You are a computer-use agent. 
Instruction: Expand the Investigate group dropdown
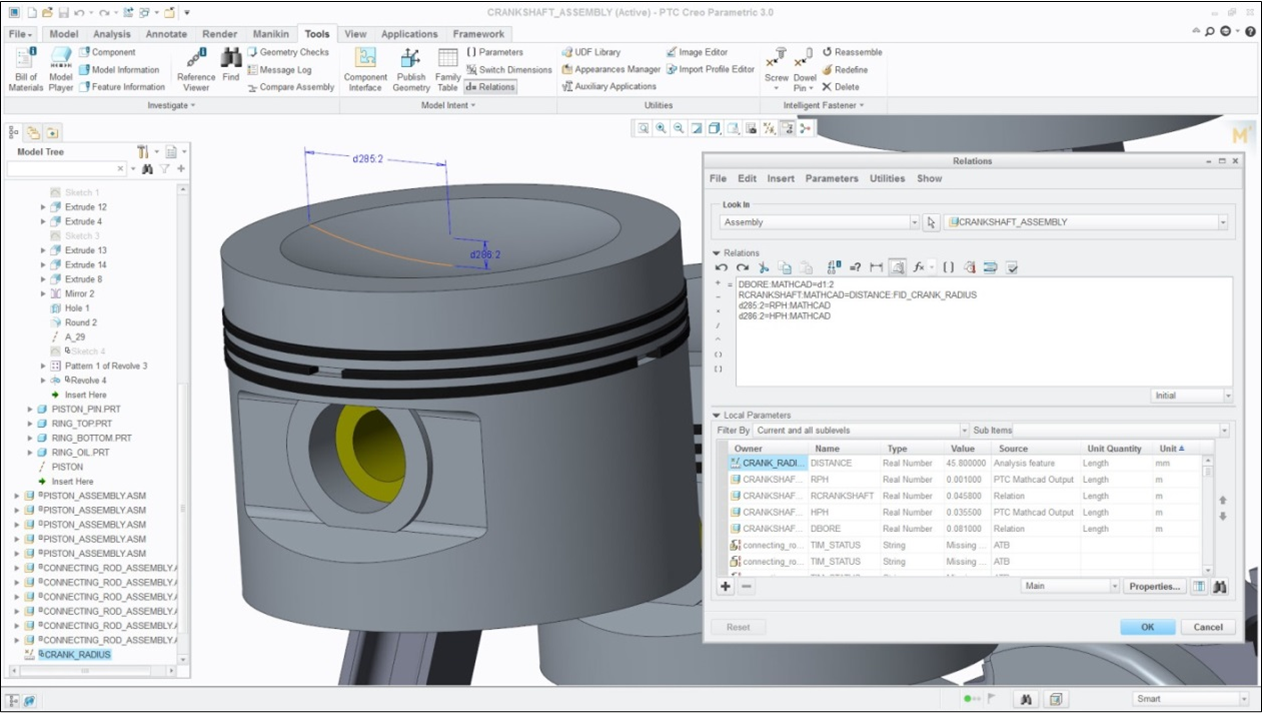pos(171,105)
